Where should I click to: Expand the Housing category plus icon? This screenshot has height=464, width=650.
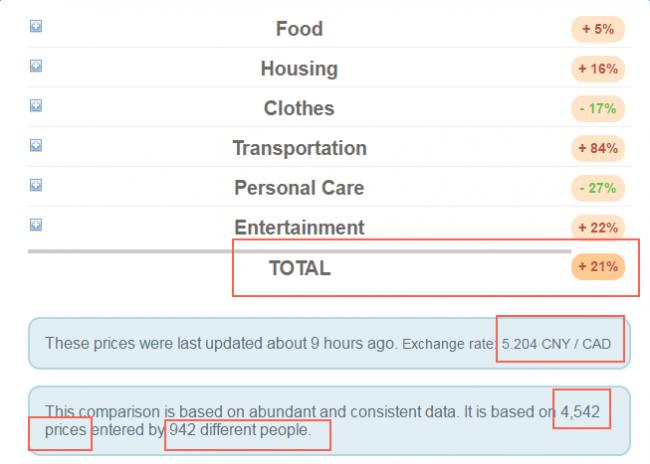pos(36,66)
